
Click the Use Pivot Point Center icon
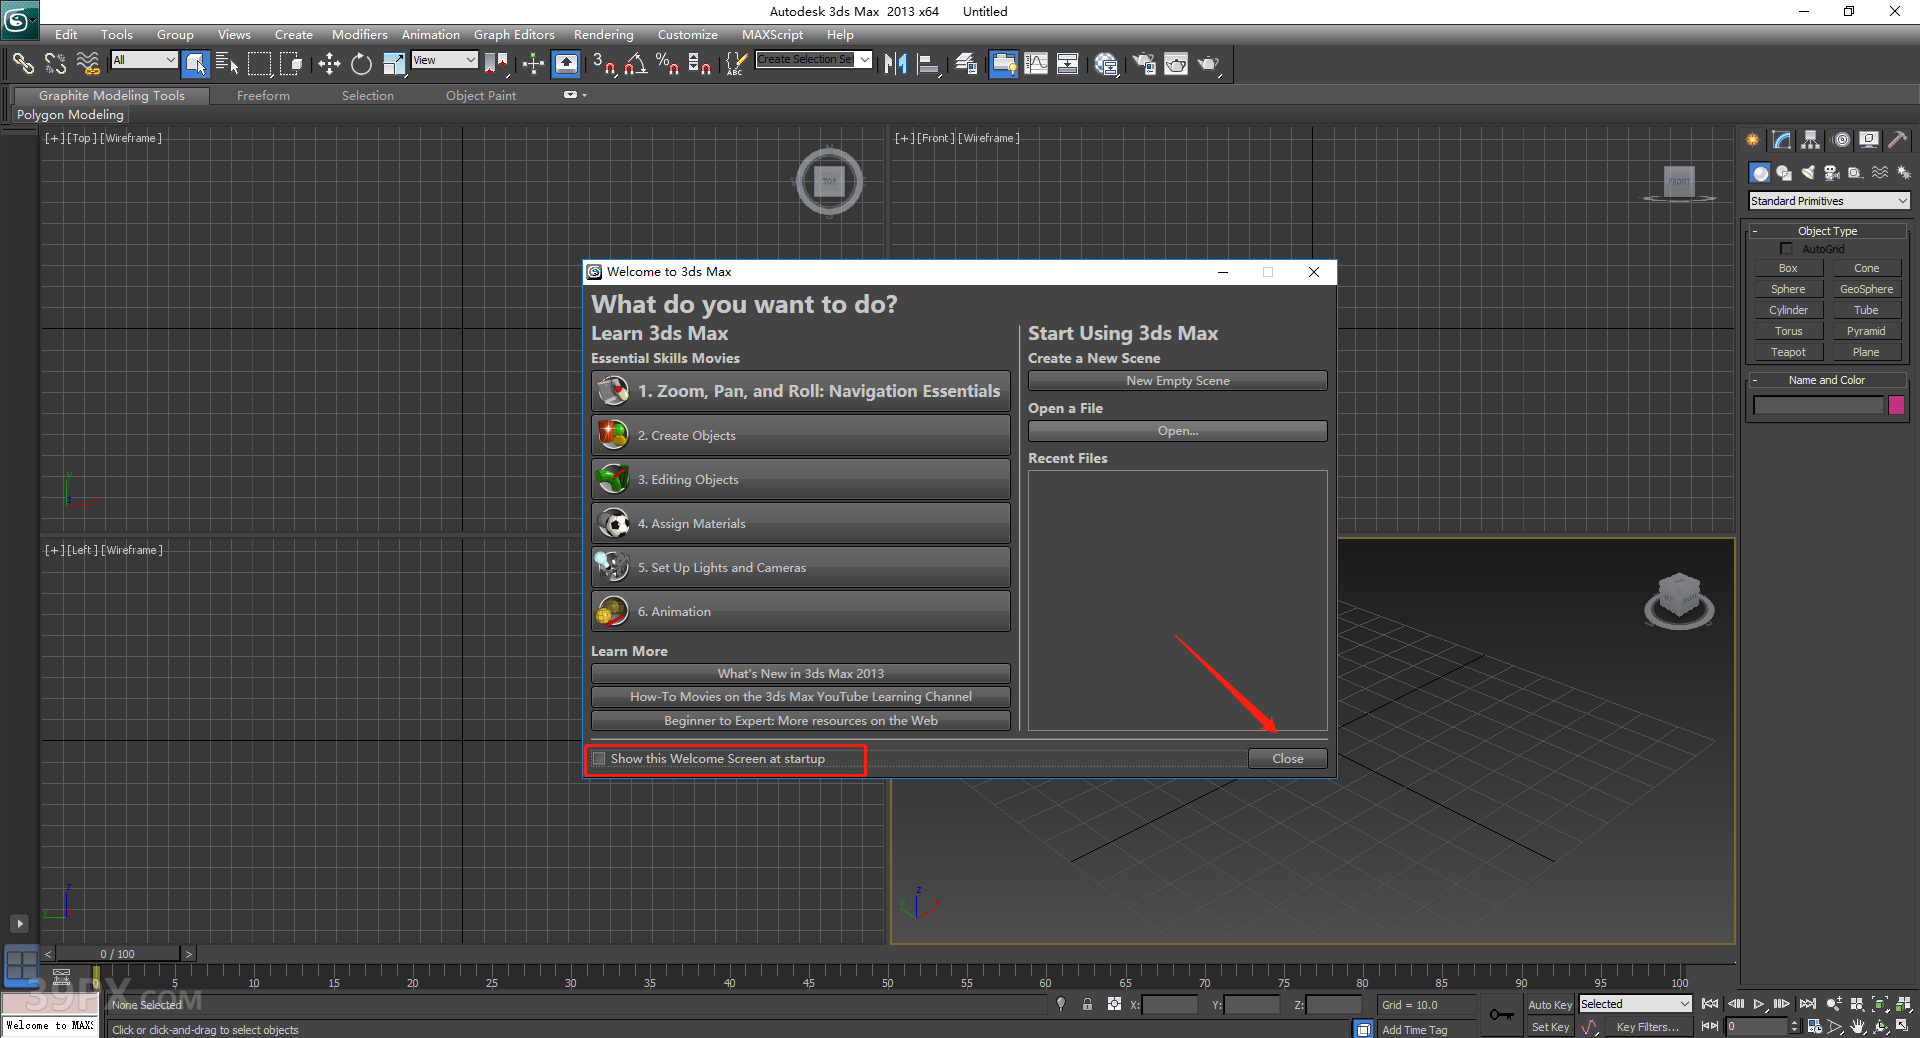click(x=497, y=64)
